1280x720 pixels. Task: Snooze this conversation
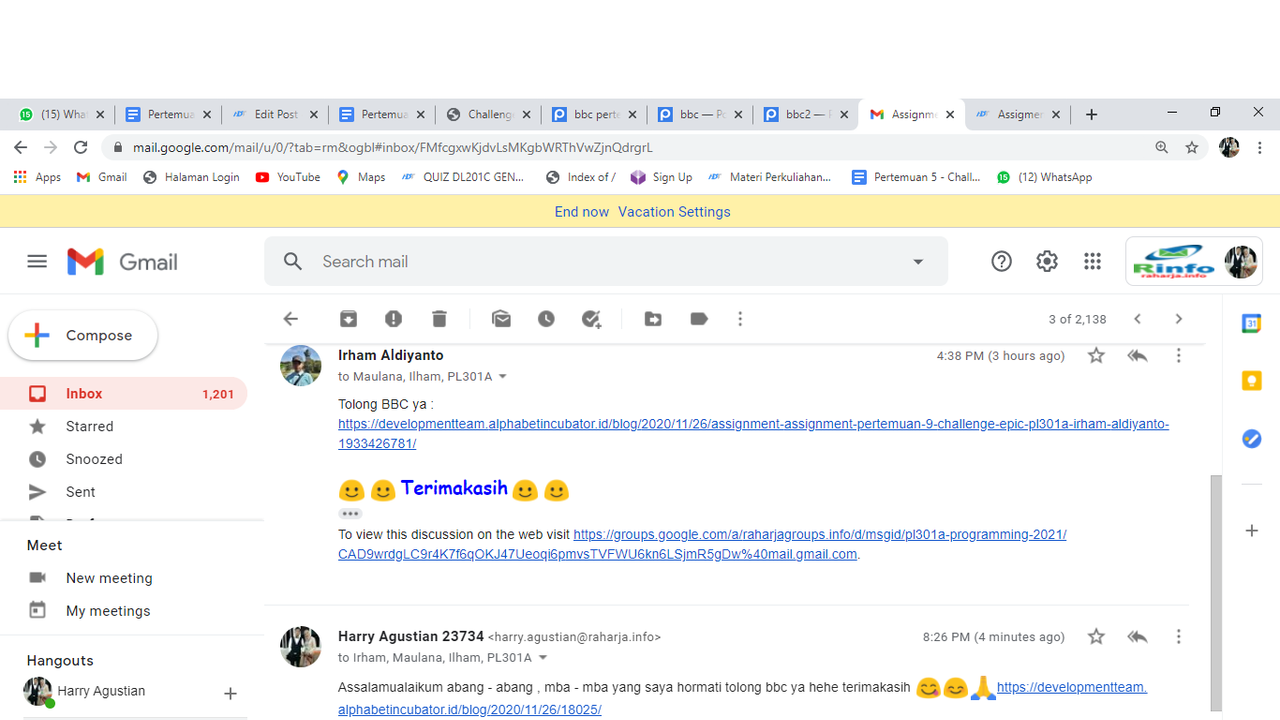(546, 319)
